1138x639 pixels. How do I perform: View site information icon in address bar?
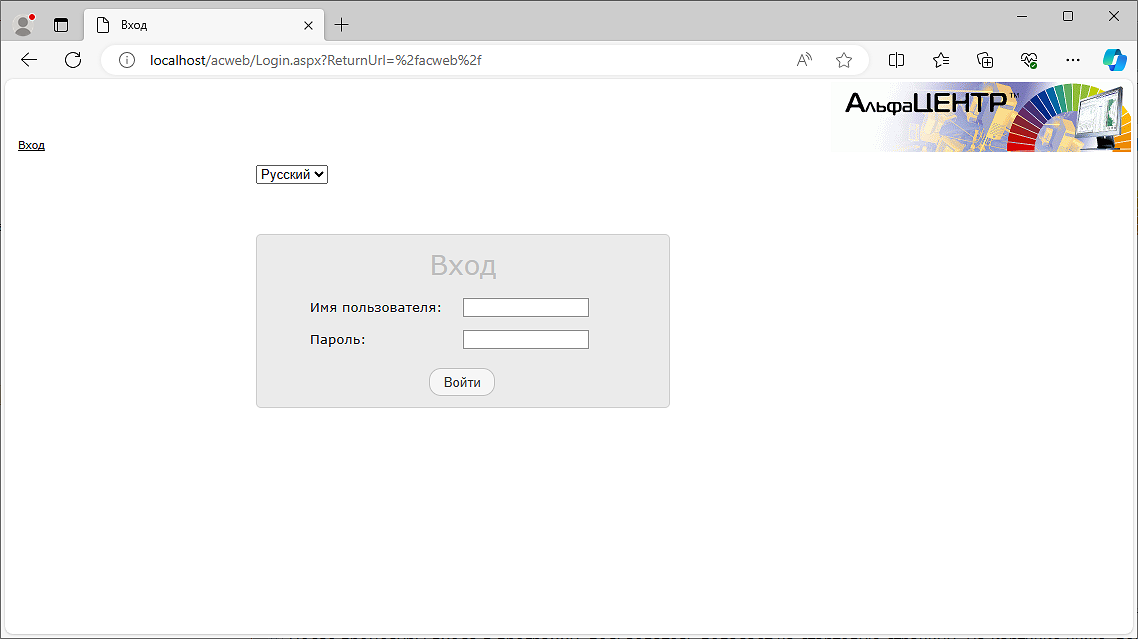(127, 60)
